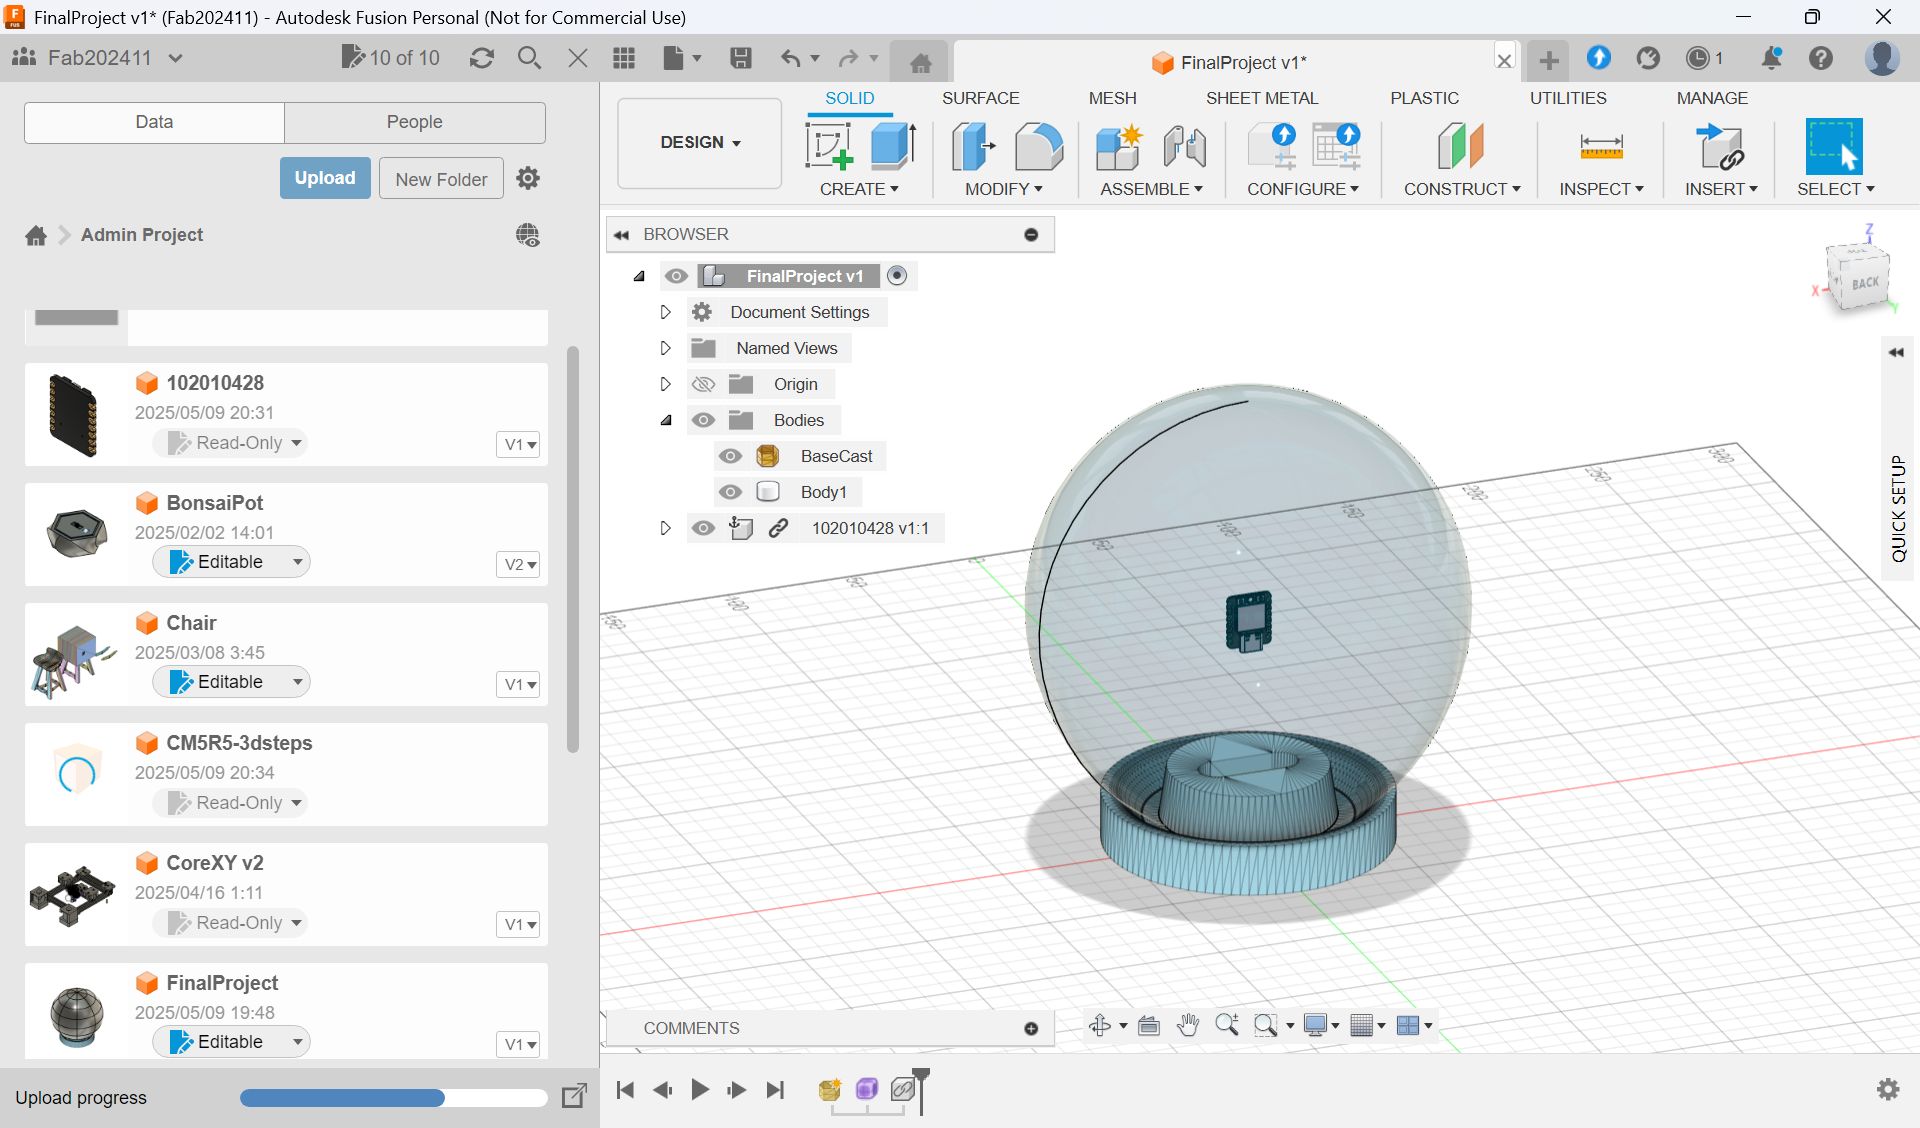Open the MODIFY menu dropdown
Screen dimensions: 1920x1128
tap(1004, 189)
